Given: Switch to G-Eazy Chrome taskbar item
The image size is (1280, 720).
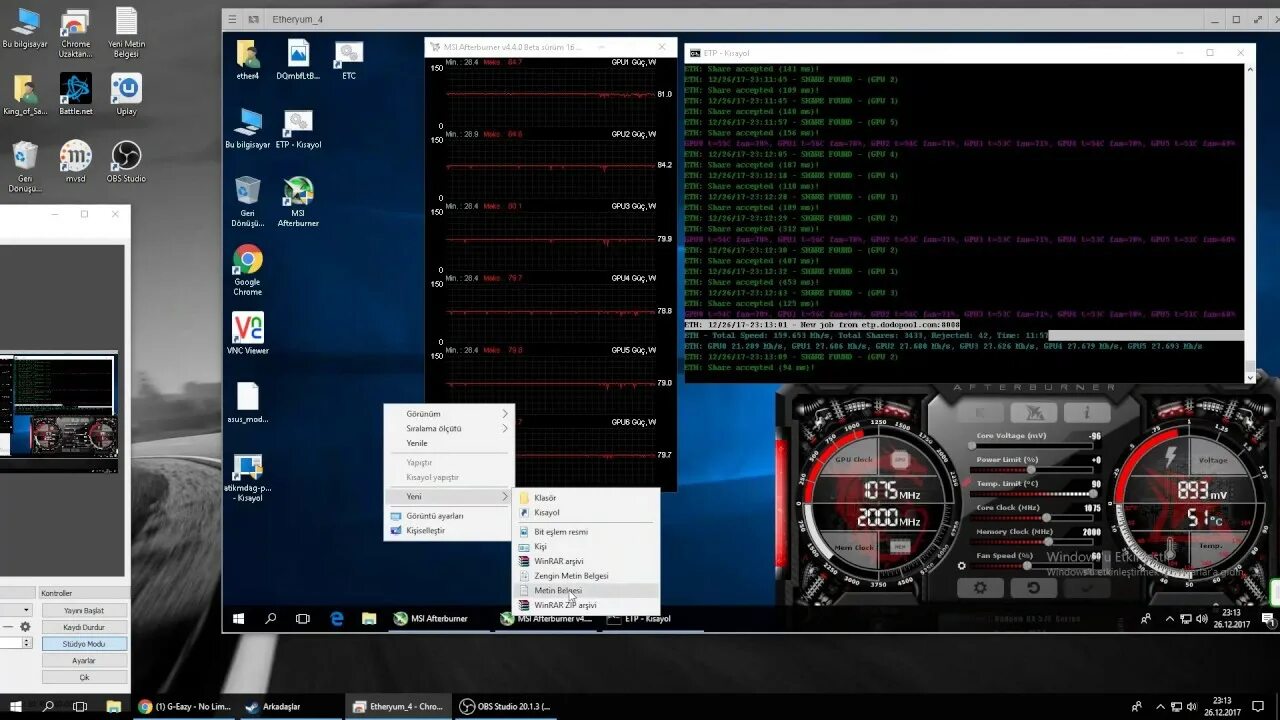Looking at the screenshot, I should pos(184,706).
